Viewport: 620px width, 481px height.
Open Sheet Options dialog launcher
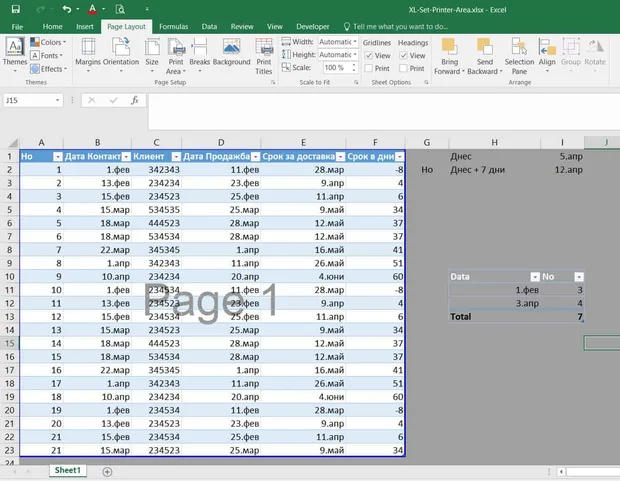tap(426, 82)
